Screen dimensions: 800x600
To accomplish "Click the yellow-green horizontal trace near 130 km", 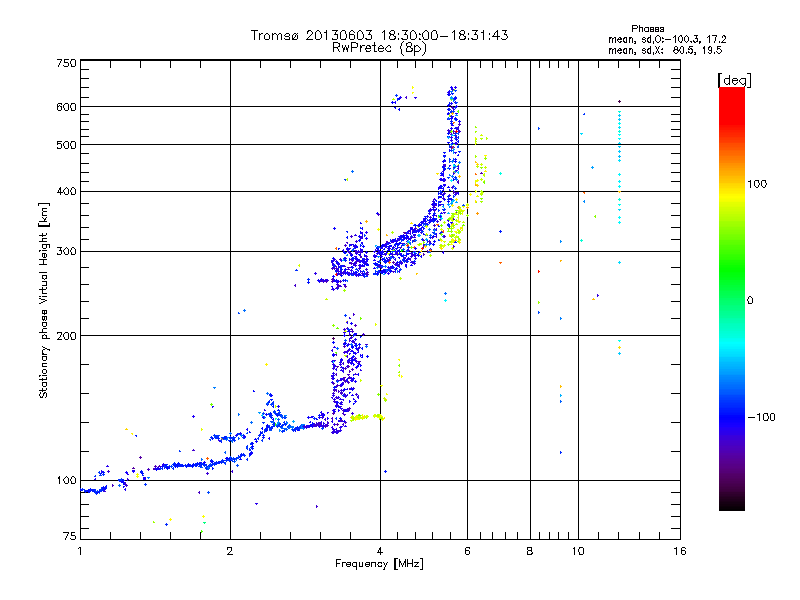I will (x=367, y=417).
